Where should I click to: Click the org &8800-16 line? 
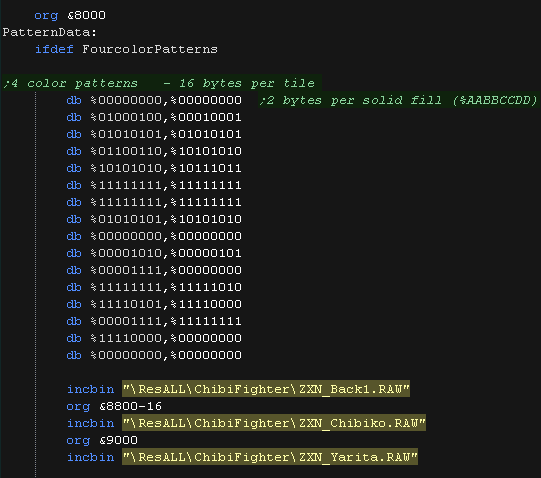114,406
